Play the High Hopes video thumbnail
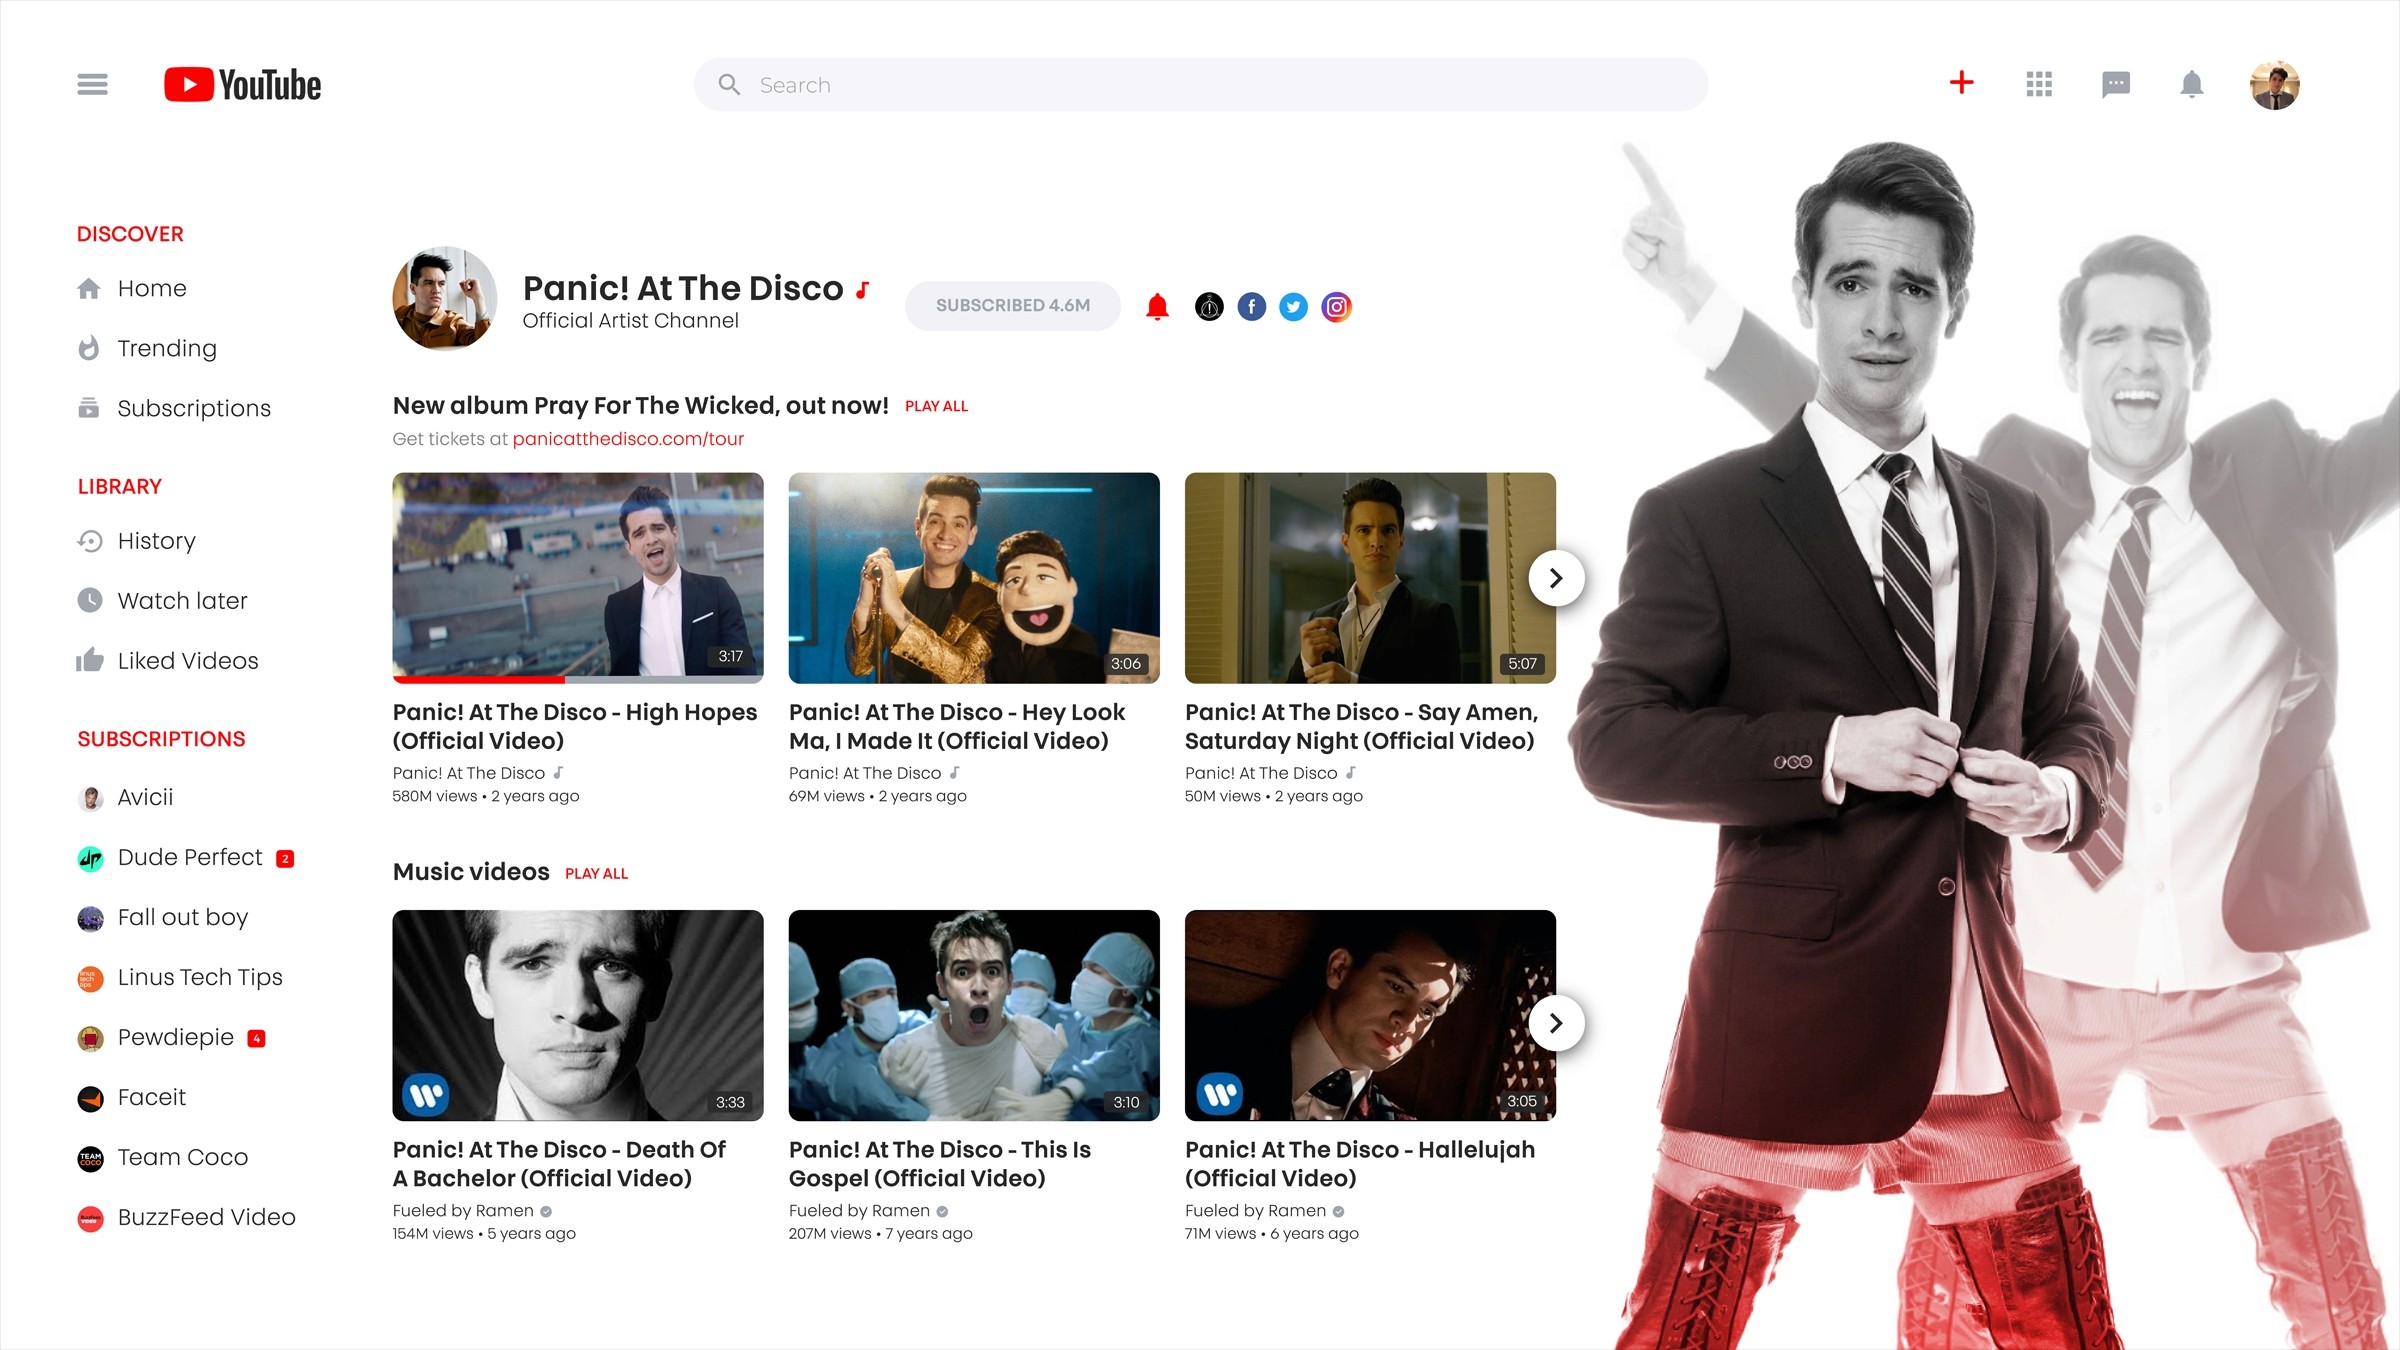Screen dimensions: 2400x1350 click(578, 578)
